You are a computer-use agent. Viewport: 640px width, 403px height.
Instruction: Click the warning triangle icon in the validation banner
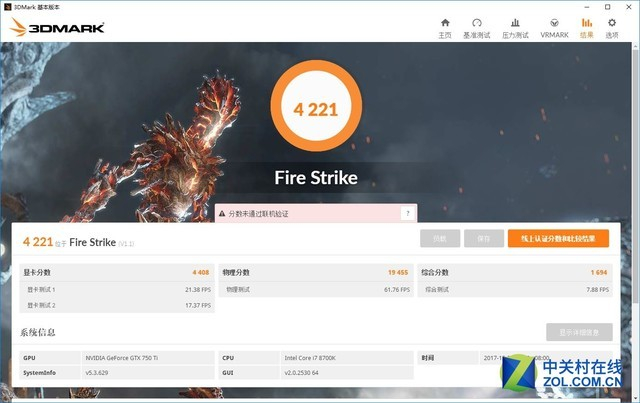[222, 214]
